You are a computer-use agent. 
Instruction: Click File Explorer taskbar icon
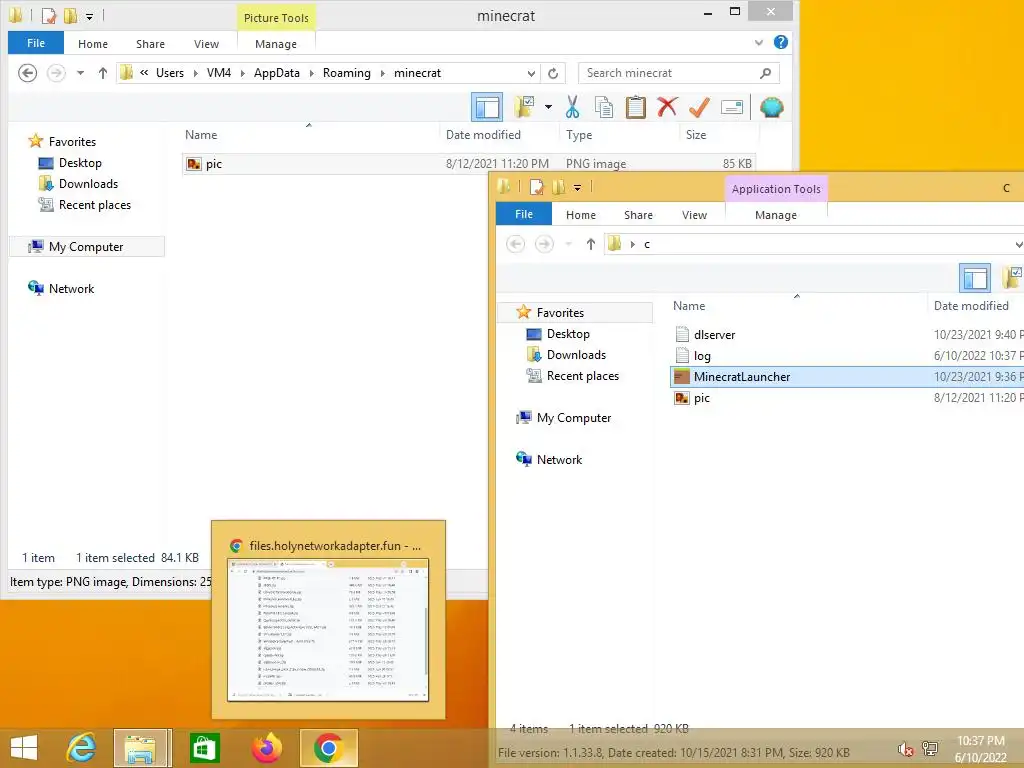[142, 748]
